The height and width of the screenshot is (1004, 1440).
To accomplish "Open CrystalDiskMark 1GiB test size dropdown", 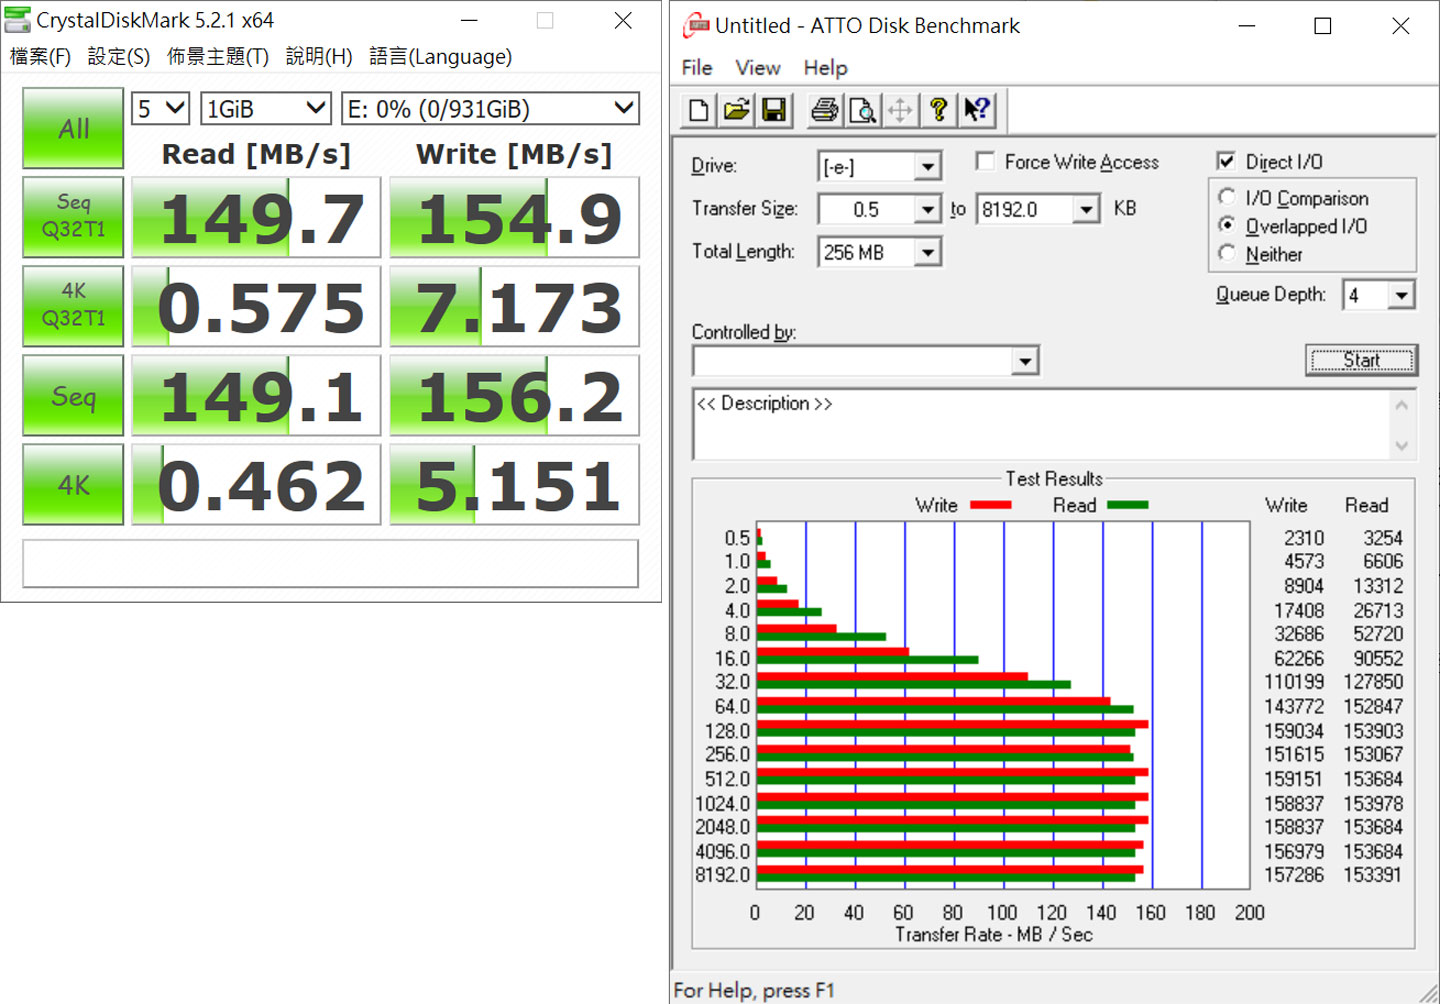I will 265,108.
